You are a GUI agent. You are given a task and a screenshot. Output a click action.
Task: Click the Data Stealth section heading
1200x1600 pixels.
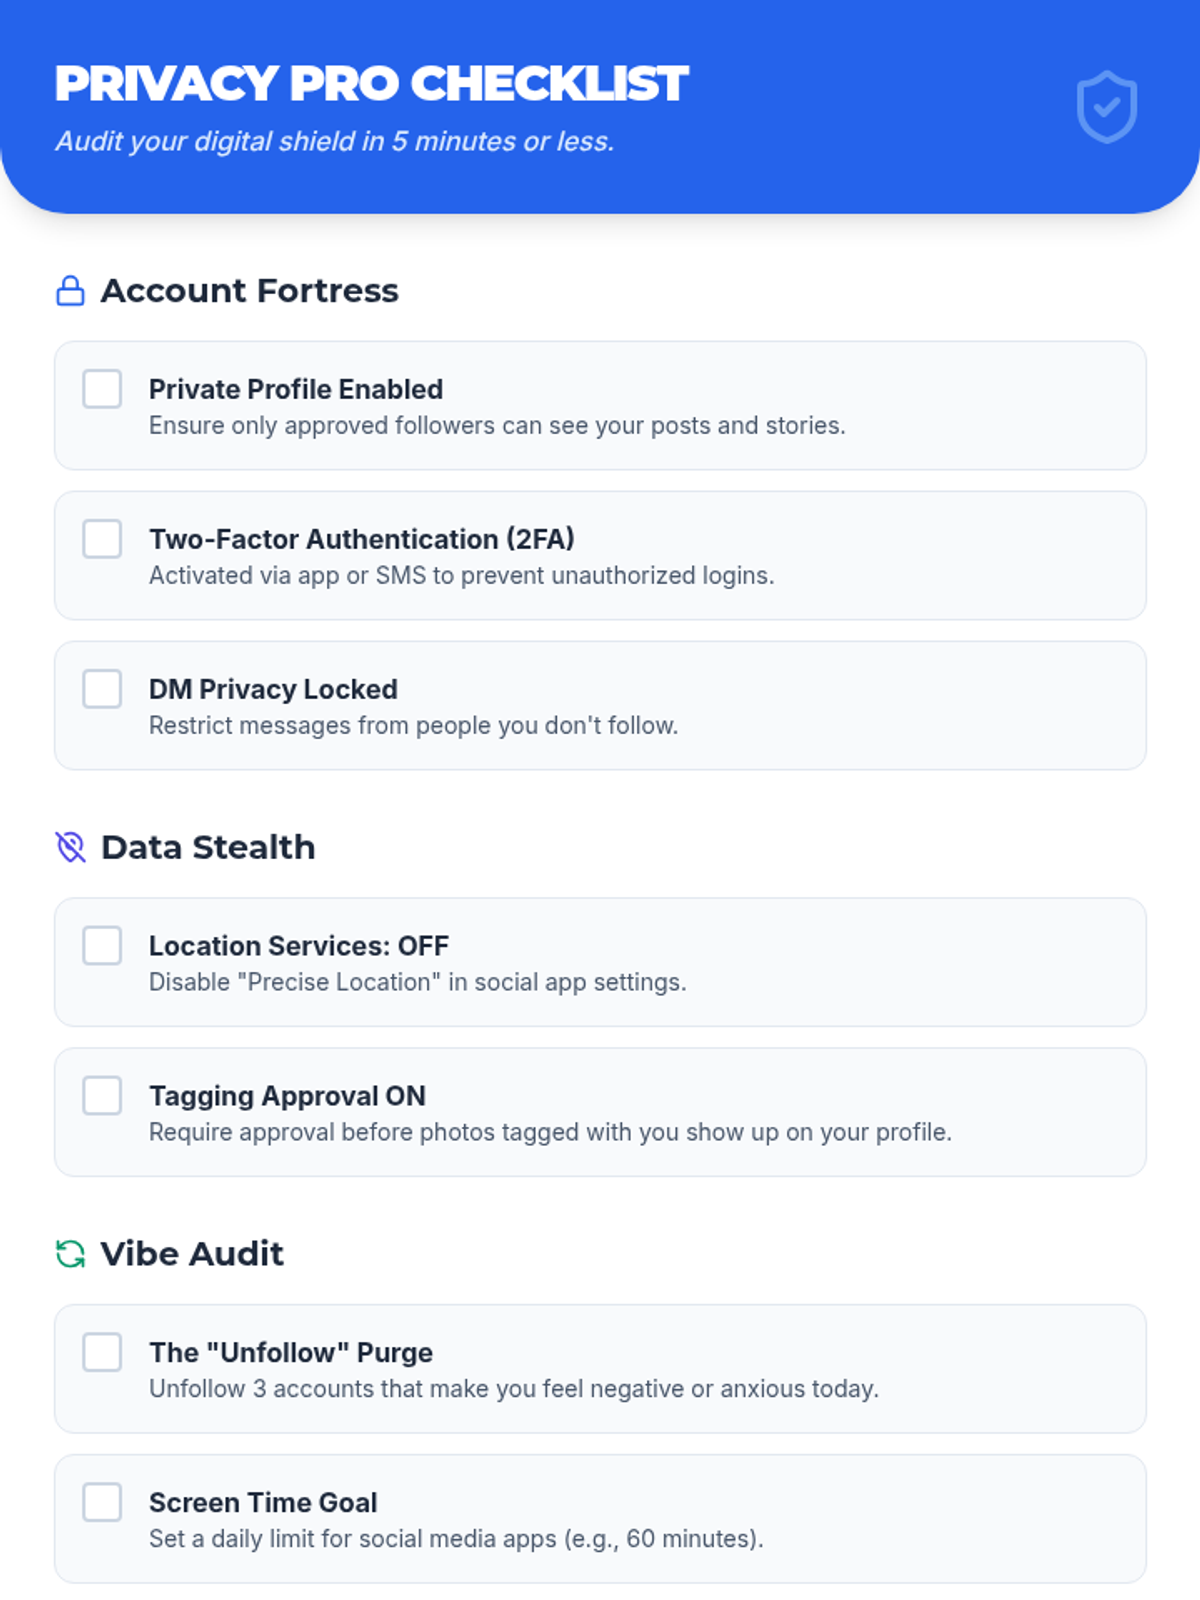(x=208, y=847)
